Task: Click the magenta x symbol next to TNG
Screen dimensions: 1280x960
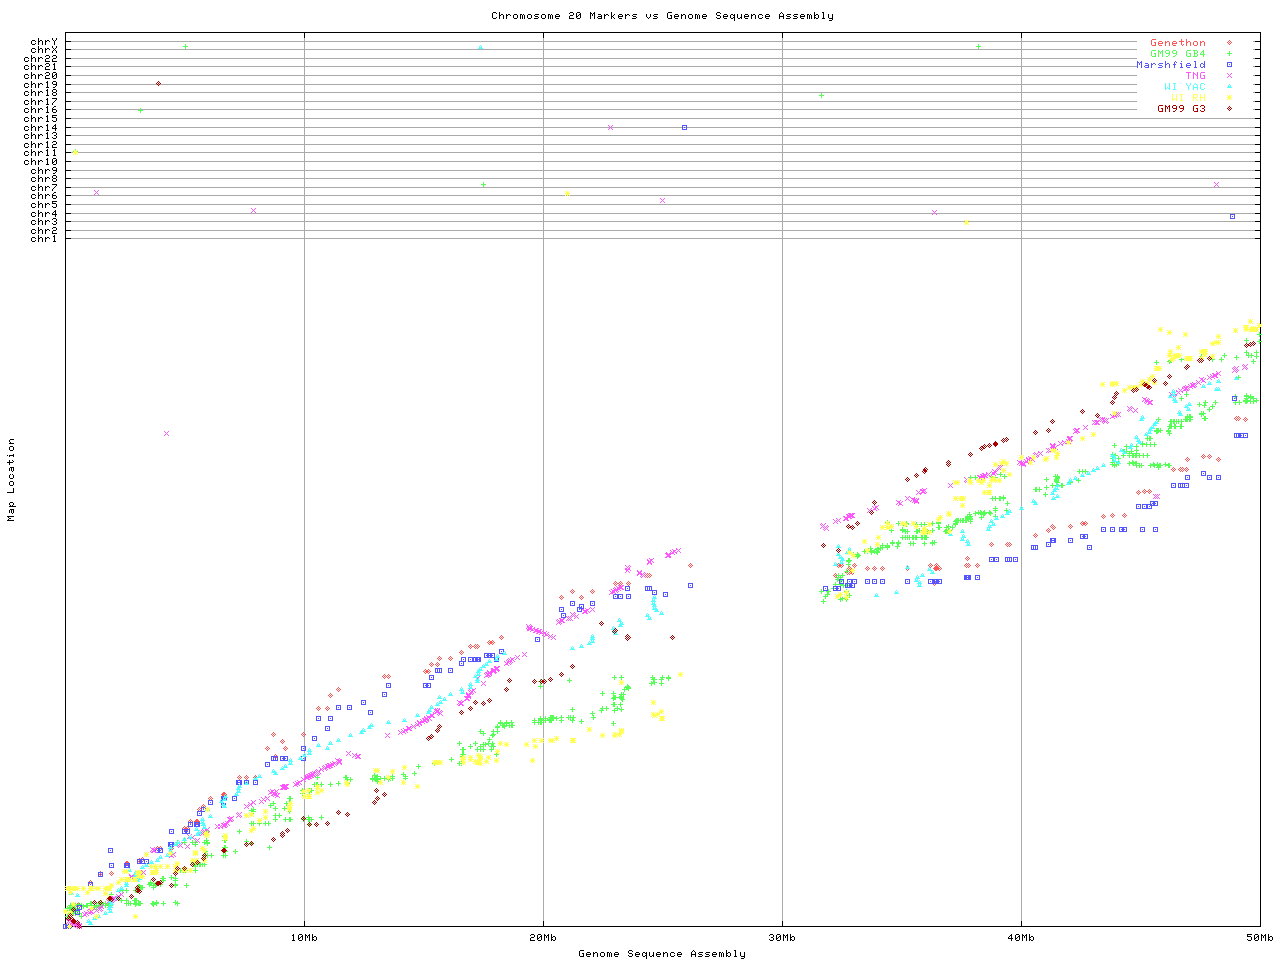Action: pyautogui.click(x=1229, y=76)
